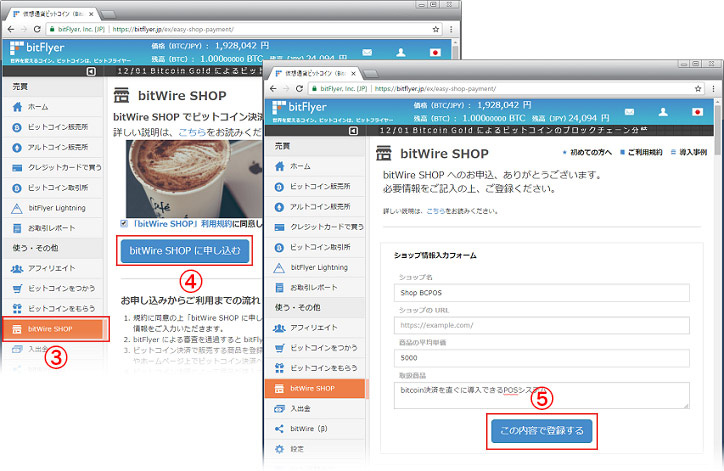
Task: Open ビットコインをもらう in rear window sidebar
Action: pos(53,308)
